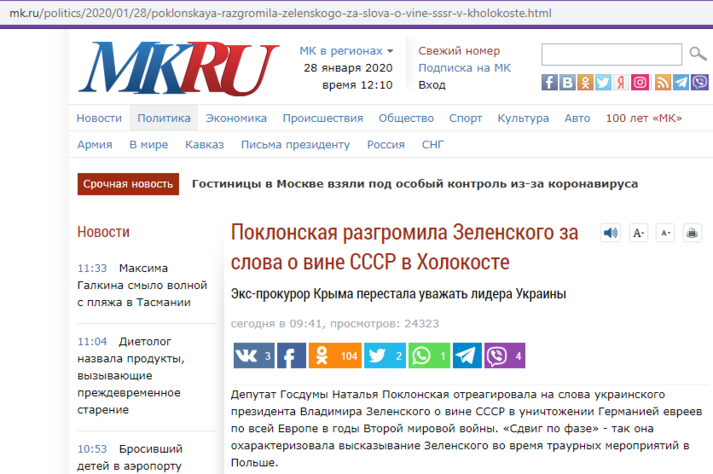This screenshot has height=474, width=713.
Task: Go to the Экономика menu item
Action: tap(236, 118)
